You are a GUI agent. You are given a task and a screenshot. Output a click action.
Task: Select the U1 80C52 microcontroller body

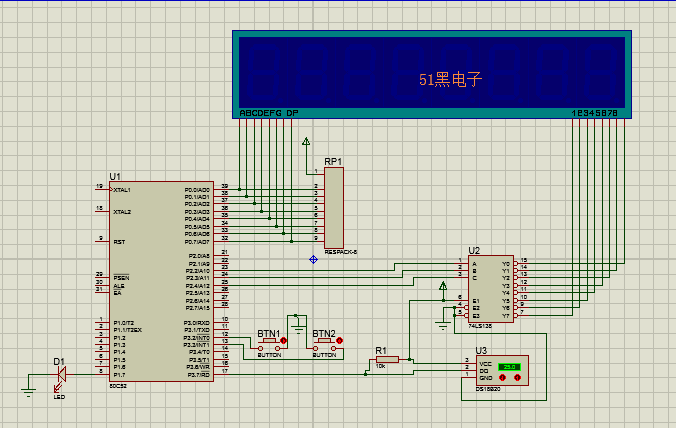coord(161,281)
